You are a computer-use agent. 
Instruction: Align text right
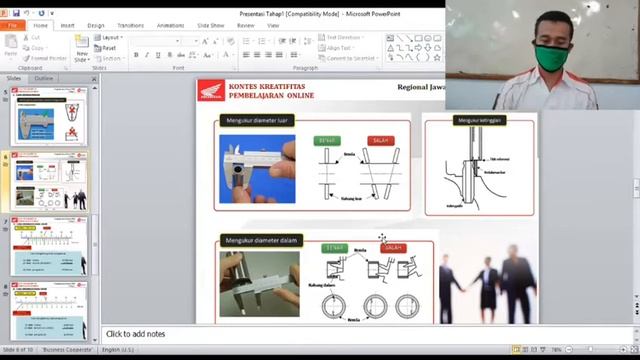pyautogui.click(x=268, y=55)
